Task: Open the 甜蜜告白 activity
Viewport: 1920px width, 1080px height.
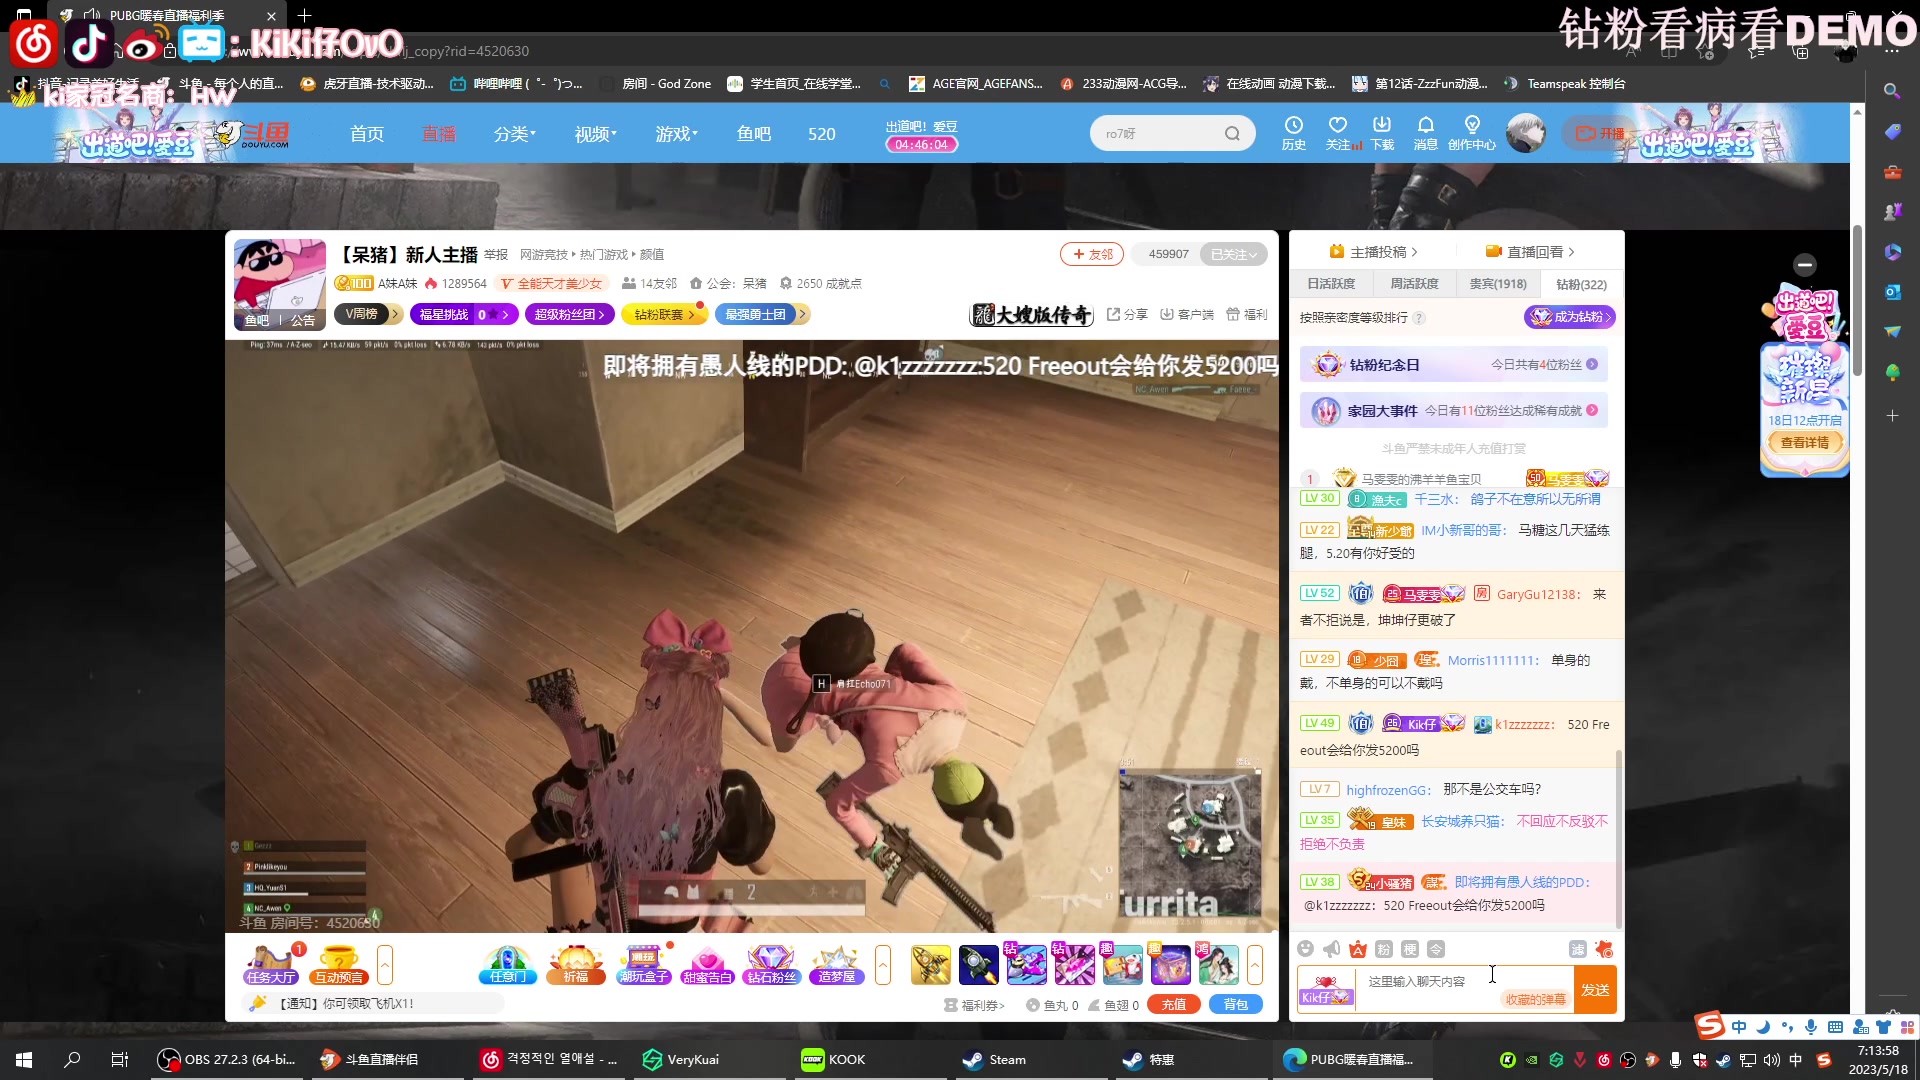Action: (x=707, y=965)
